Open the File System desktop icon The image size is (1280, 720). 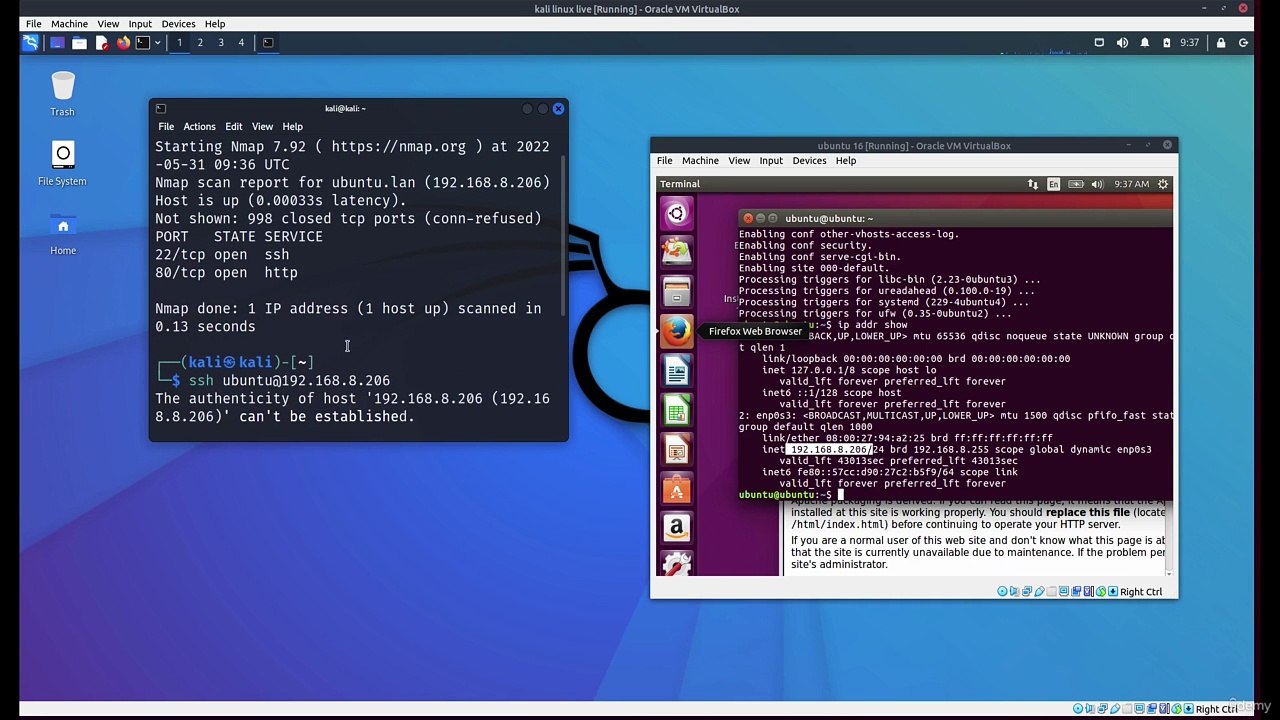(62, 164)
